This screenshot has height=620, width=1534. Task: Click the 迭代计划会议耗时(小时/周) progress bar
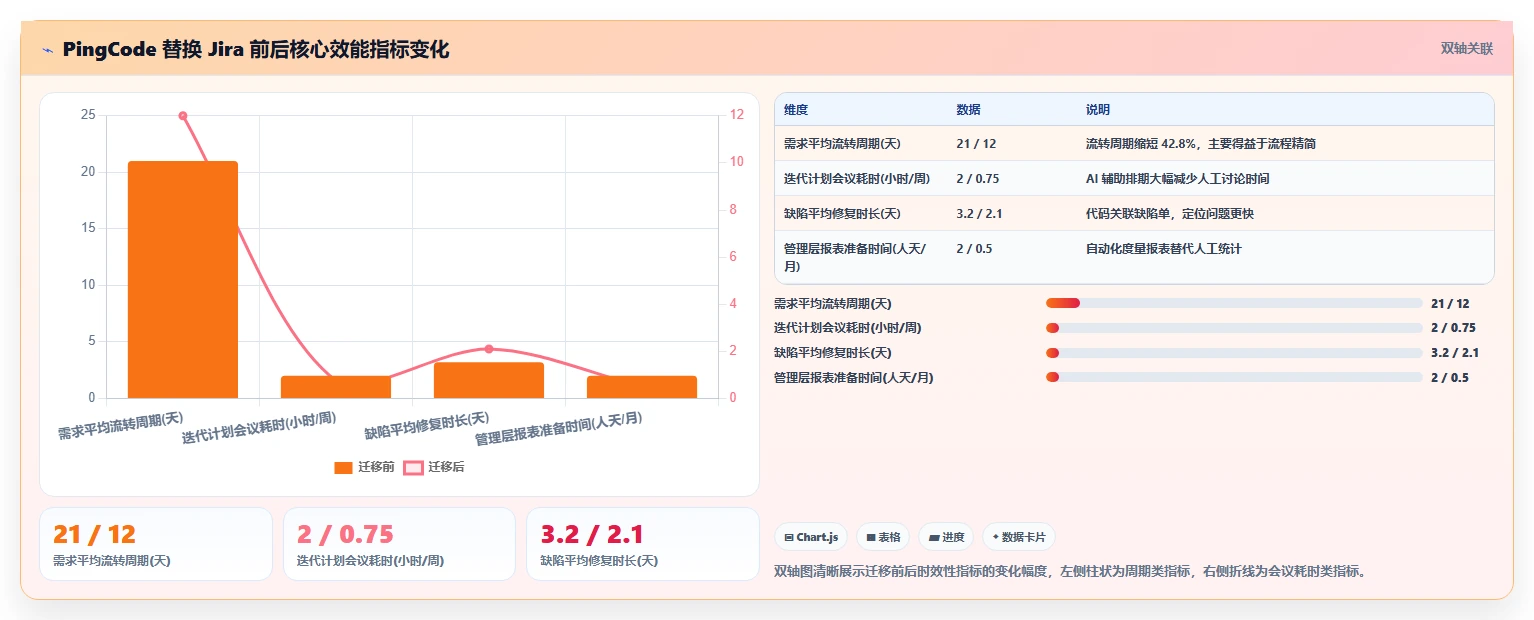pos(1234,328)
